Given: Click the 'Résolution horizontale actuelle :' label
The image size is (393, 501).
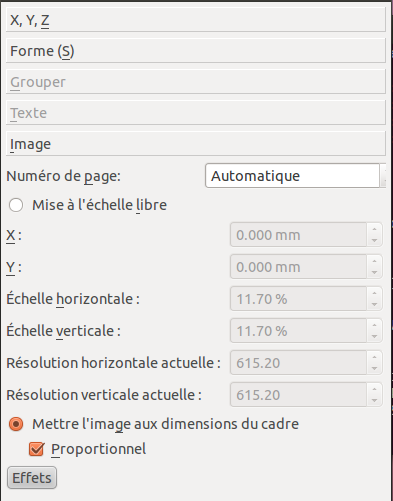Looking at the screenshot, I should [x=113, y=363].
